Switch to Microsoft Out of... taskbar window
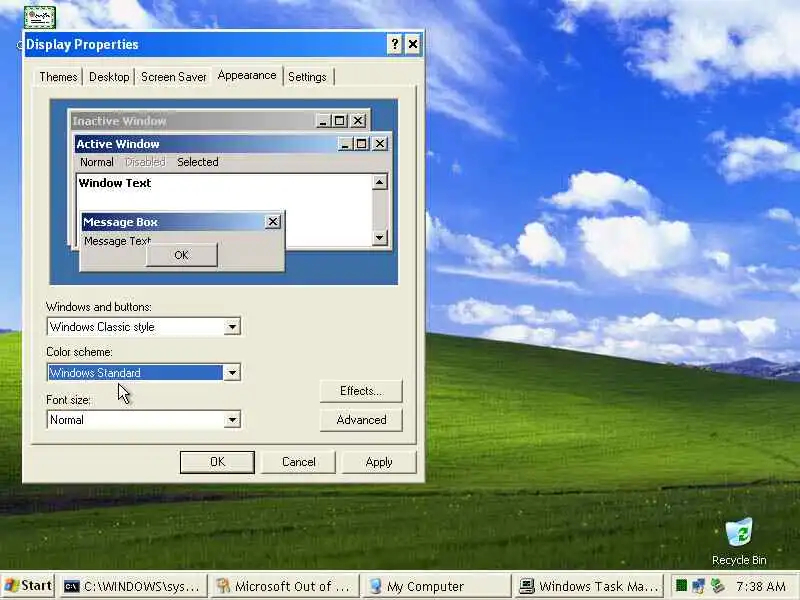Screen dimensions: 800x600 286,586
